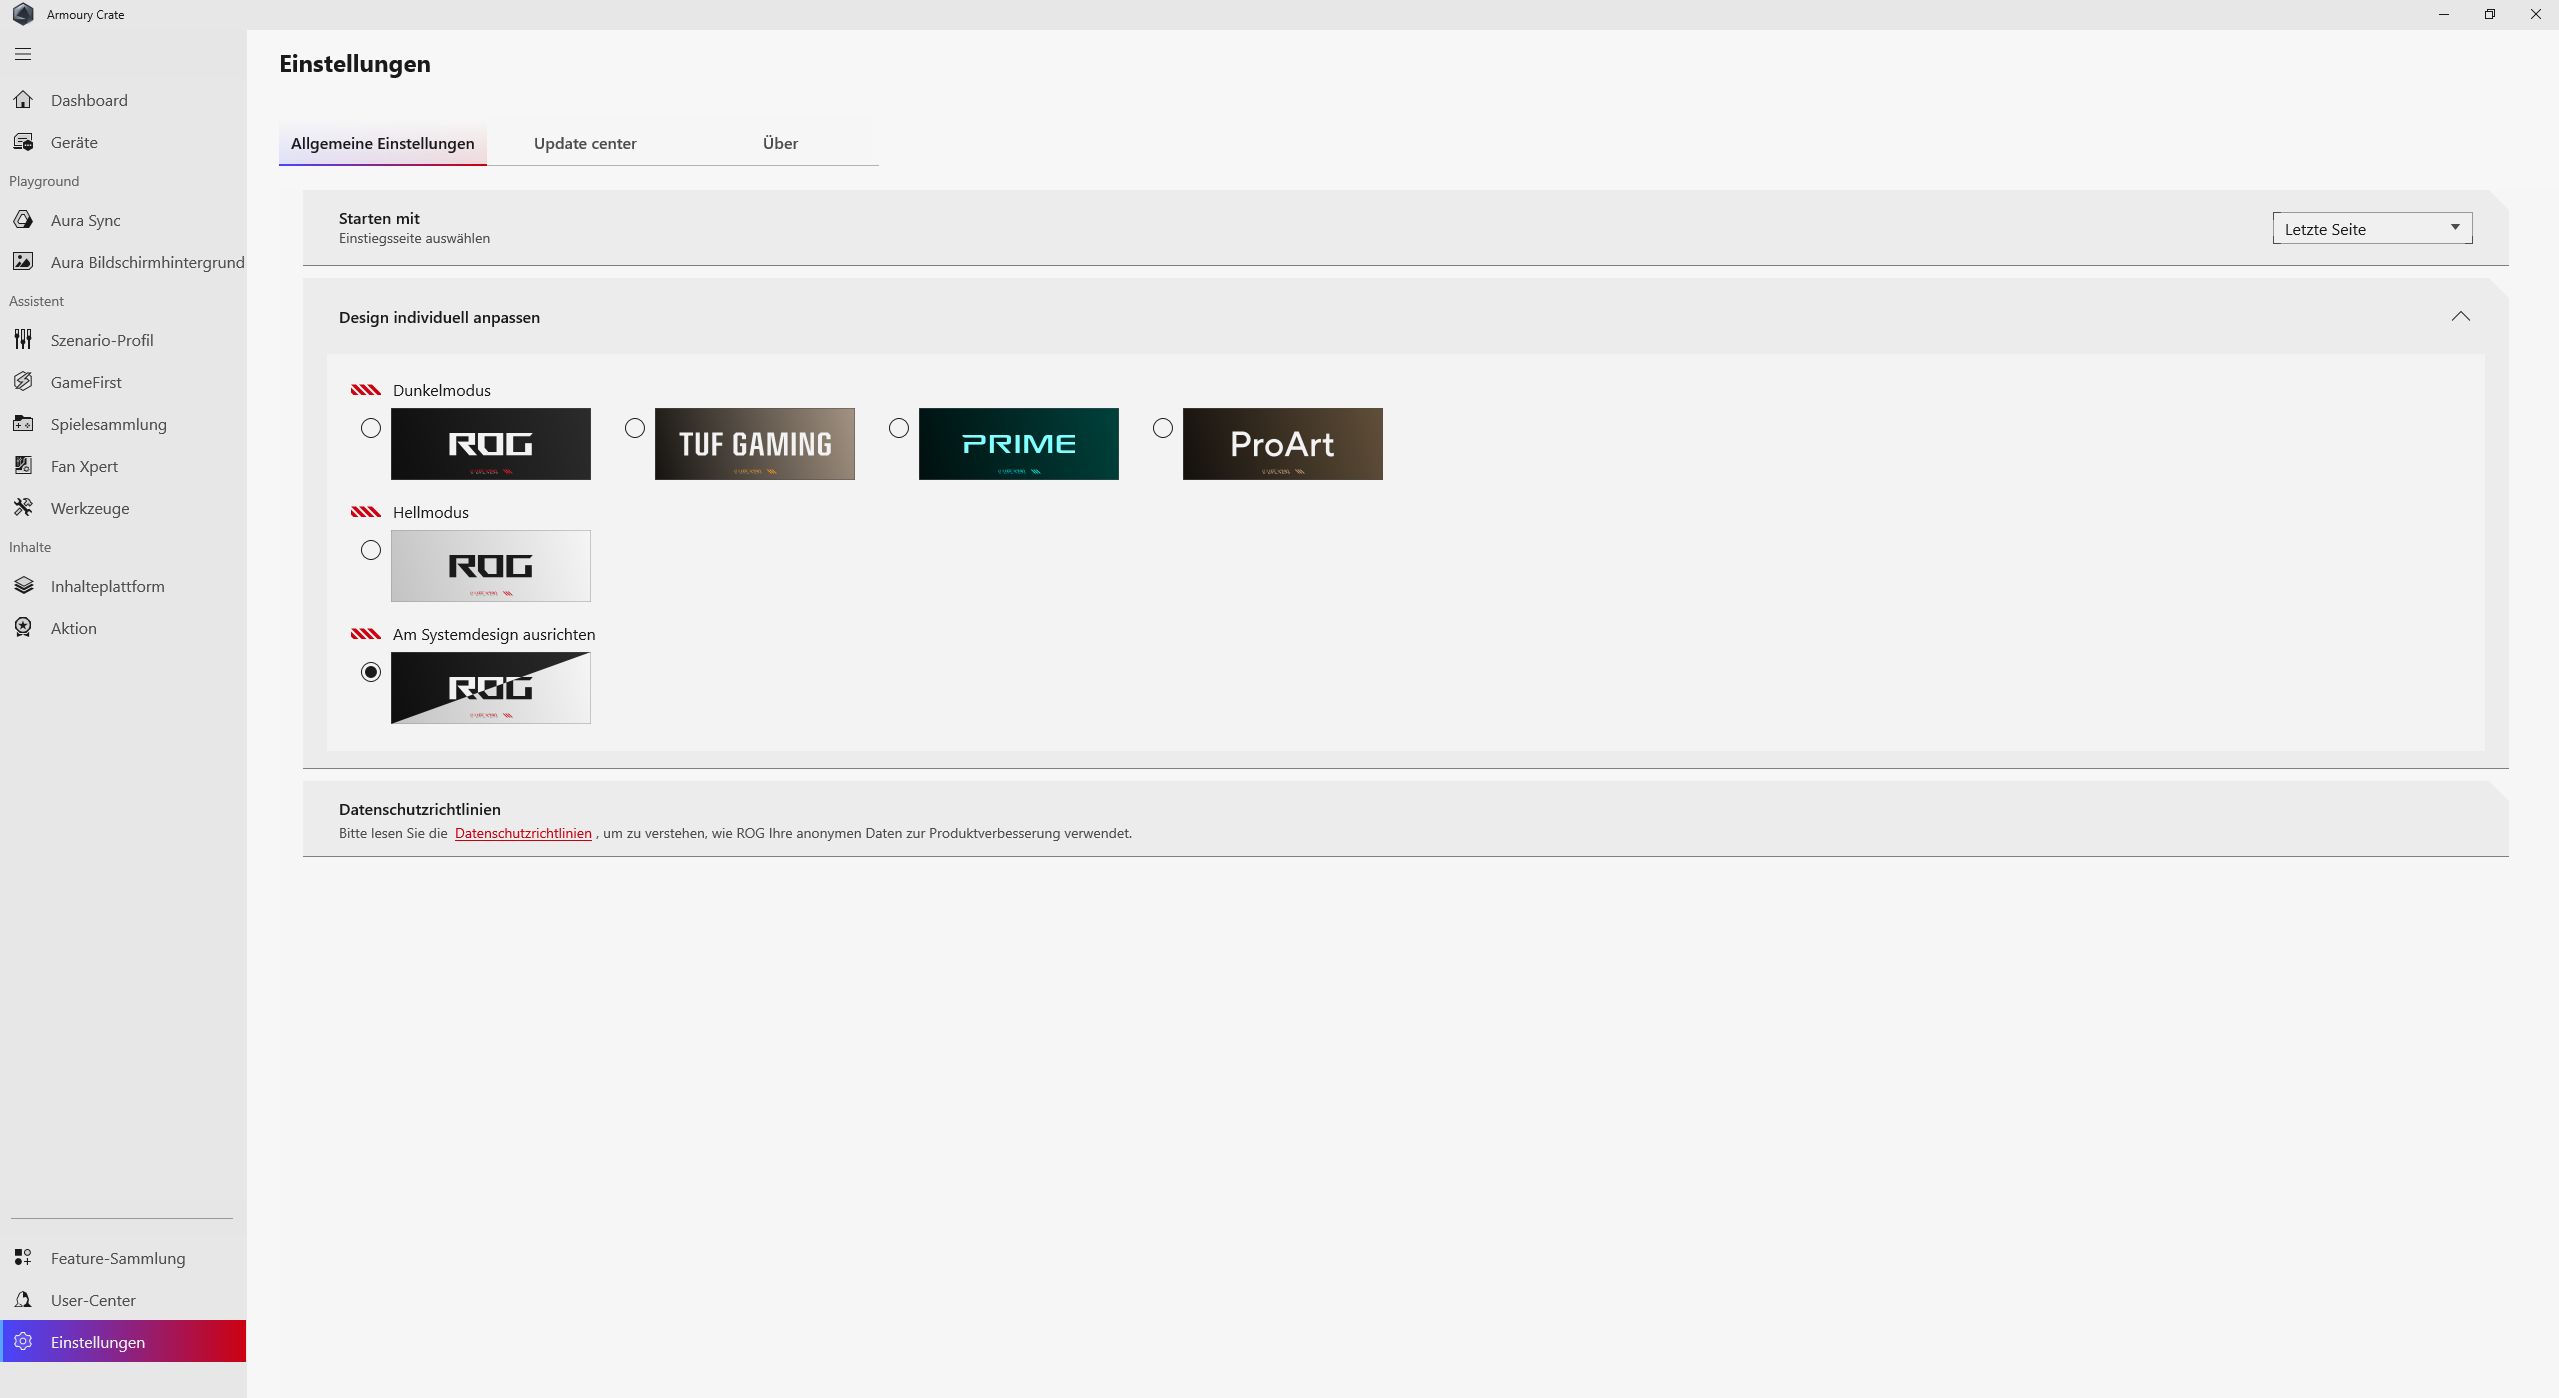Restore down the Armoury Crate window
2559x1398 pixels.
(2490, 14)
